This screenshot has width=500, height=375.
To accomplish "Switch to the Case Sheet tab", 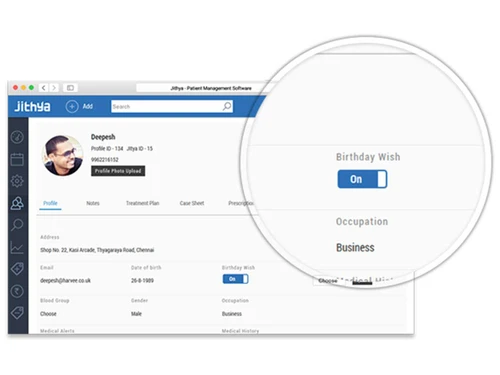I will tap(192, 203).
